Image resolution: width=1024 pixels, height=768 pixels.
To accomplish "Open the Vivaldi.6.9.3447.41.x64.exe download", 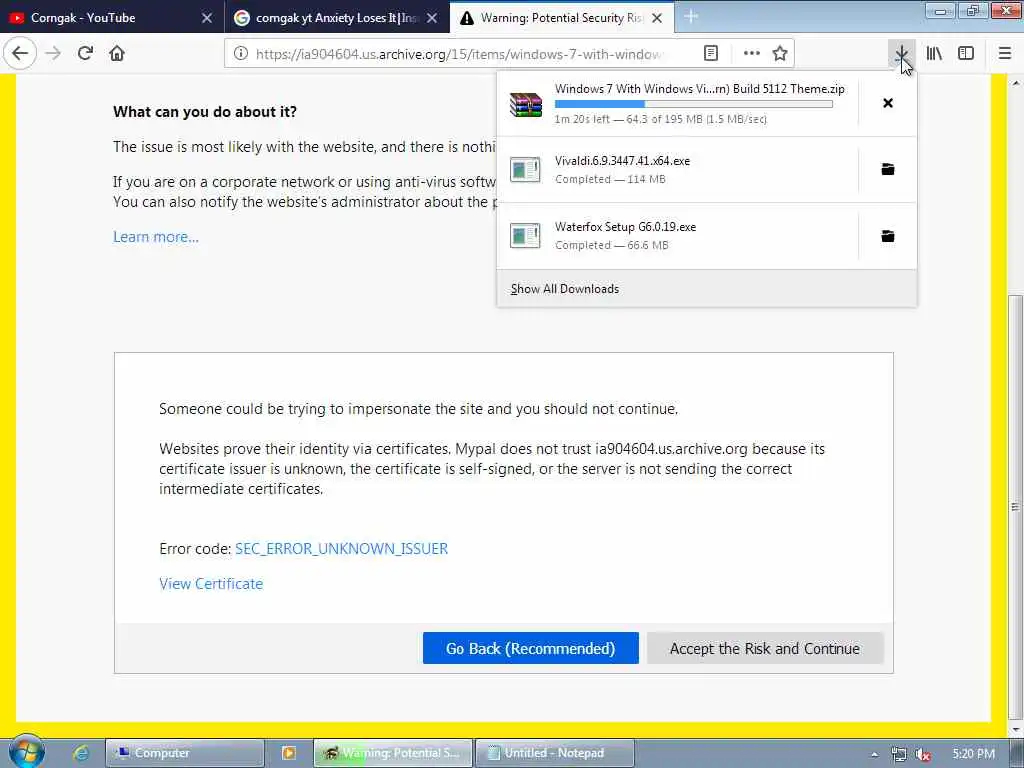I will point(677,170).
